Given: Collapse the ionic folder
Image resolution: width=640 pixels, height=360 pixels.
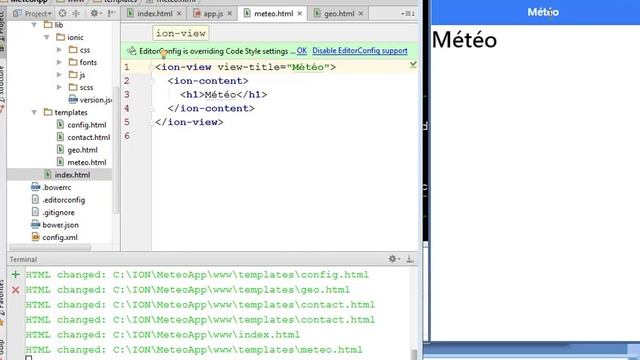Looking at the screenshot, I should coord(47,37).
